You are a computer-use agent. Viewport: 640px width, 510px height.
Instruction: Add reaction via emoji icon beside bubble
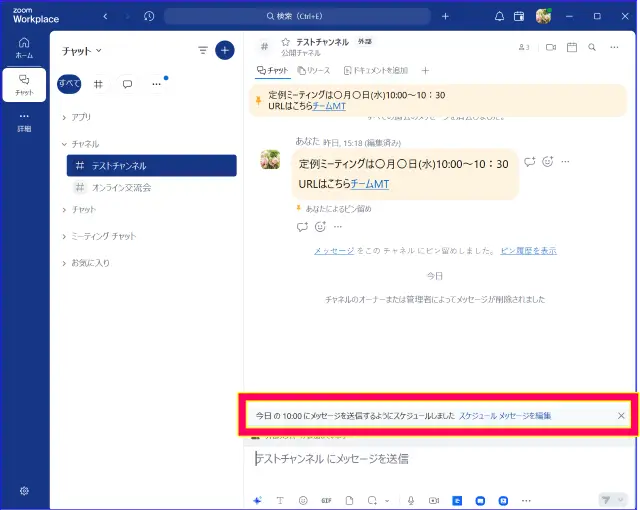coord(547,162)
